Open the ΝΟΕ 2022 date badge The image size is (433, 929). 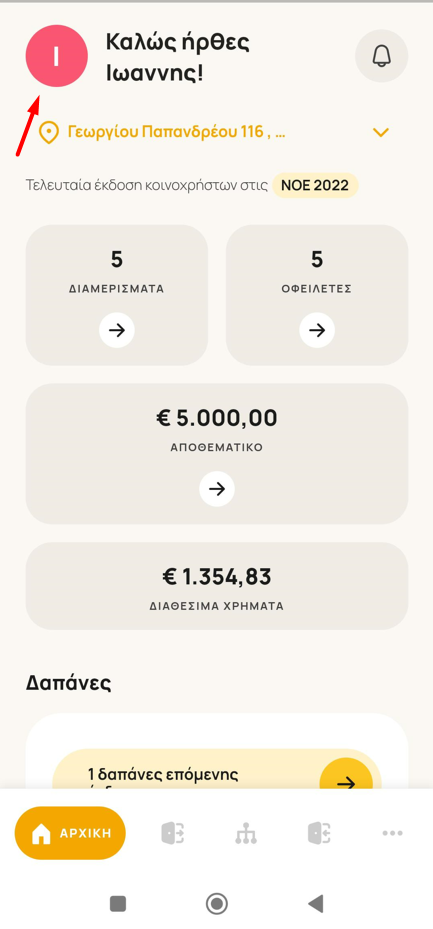(x=315, y=185)
